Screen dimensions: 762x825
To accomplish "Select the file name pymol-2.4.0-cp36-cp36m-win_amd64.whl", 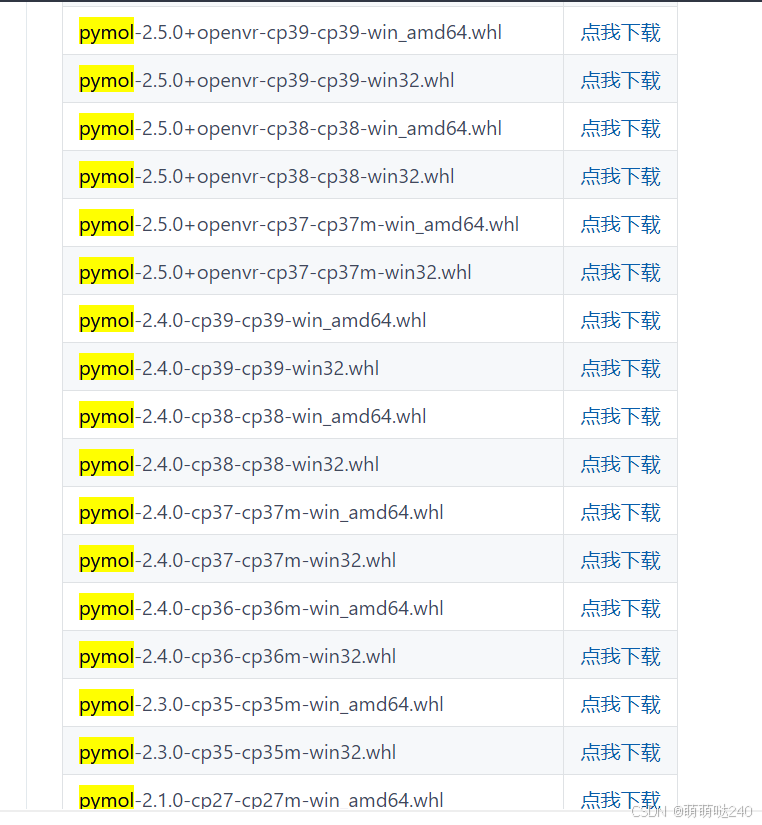I will point(262,609).
